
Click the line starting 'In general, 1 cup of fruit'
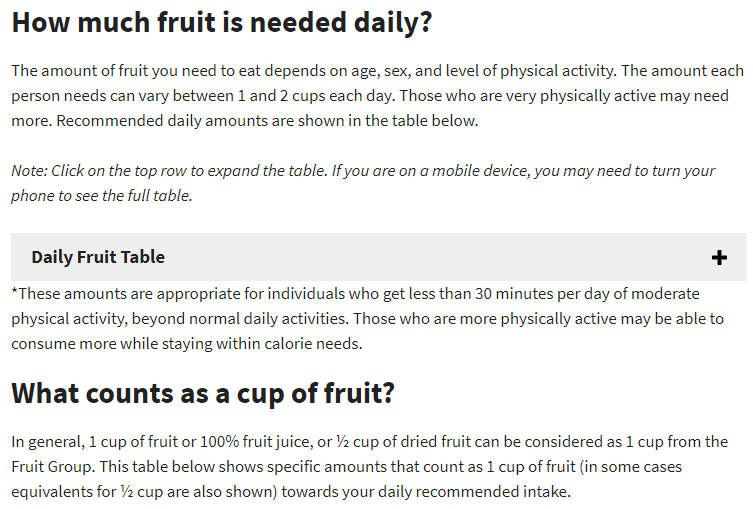(x=370, y=442)
